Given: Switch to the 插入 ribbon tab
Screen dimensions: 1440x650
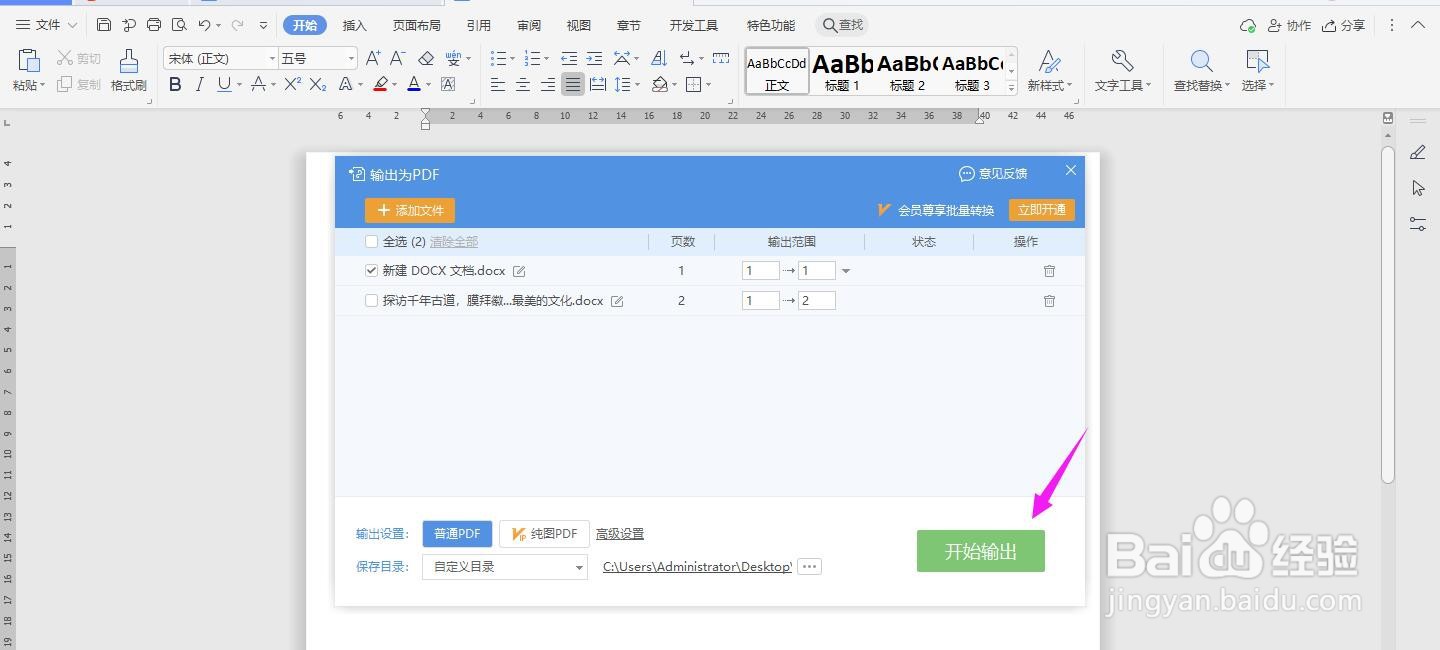Looking at the screenshot, I should 354,25.
